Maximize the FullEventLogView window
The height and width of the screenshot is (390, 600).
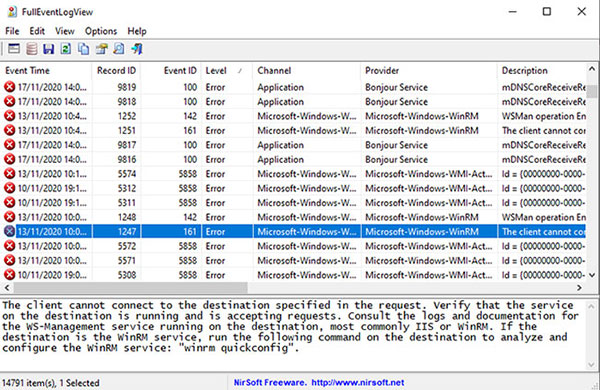pyautogui.click(x=547, y=11)
